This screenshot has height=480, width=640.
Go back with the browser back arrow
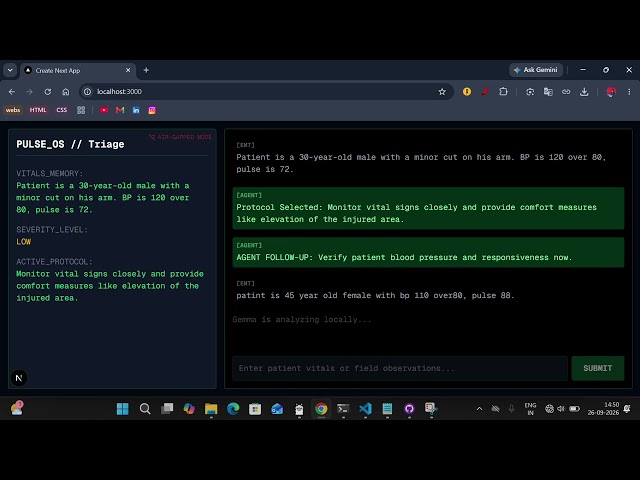12,92
